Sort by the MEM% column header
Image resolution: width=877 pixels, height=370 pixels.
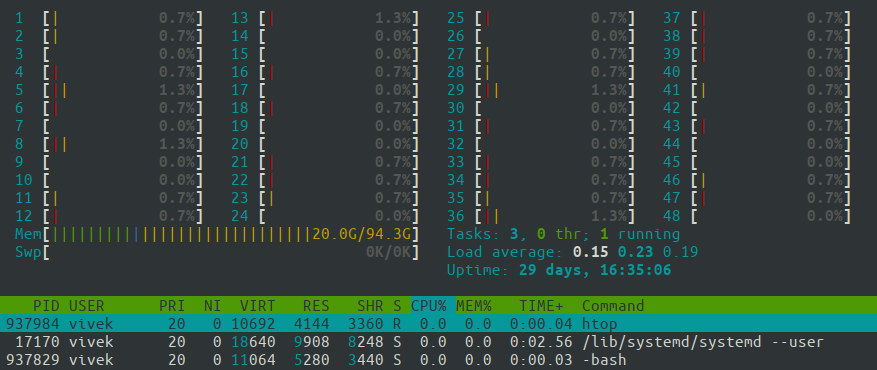point(474,306)
